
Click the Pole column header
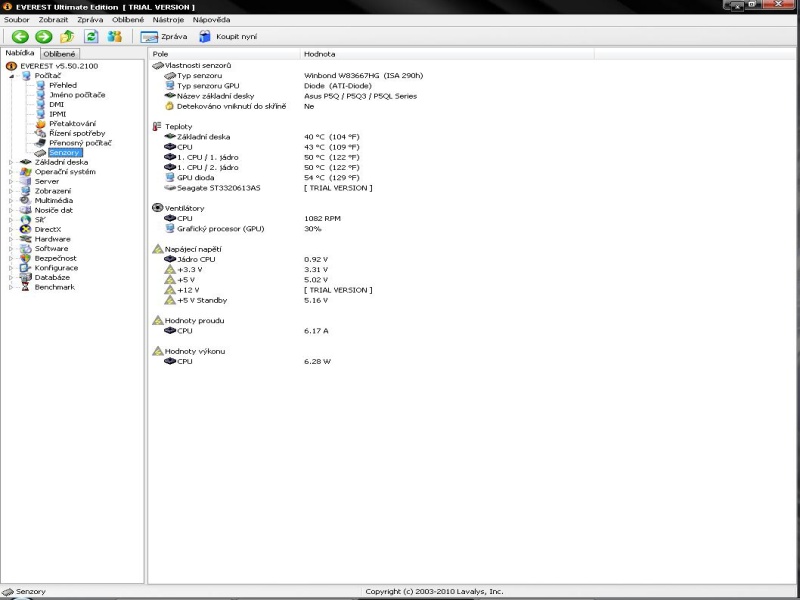[223, 54]
